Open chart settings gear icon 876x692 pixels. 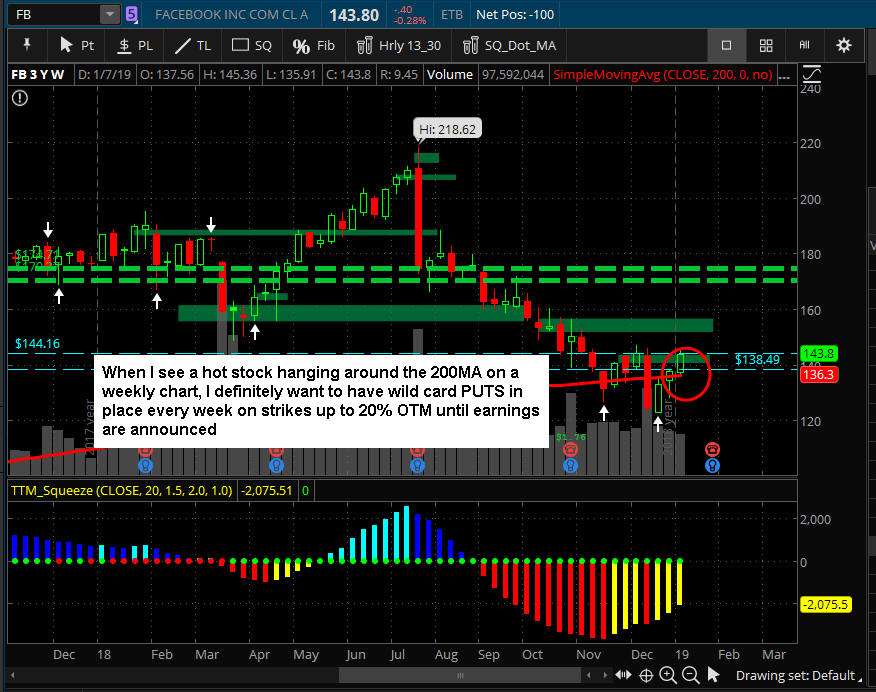point(843,45)
